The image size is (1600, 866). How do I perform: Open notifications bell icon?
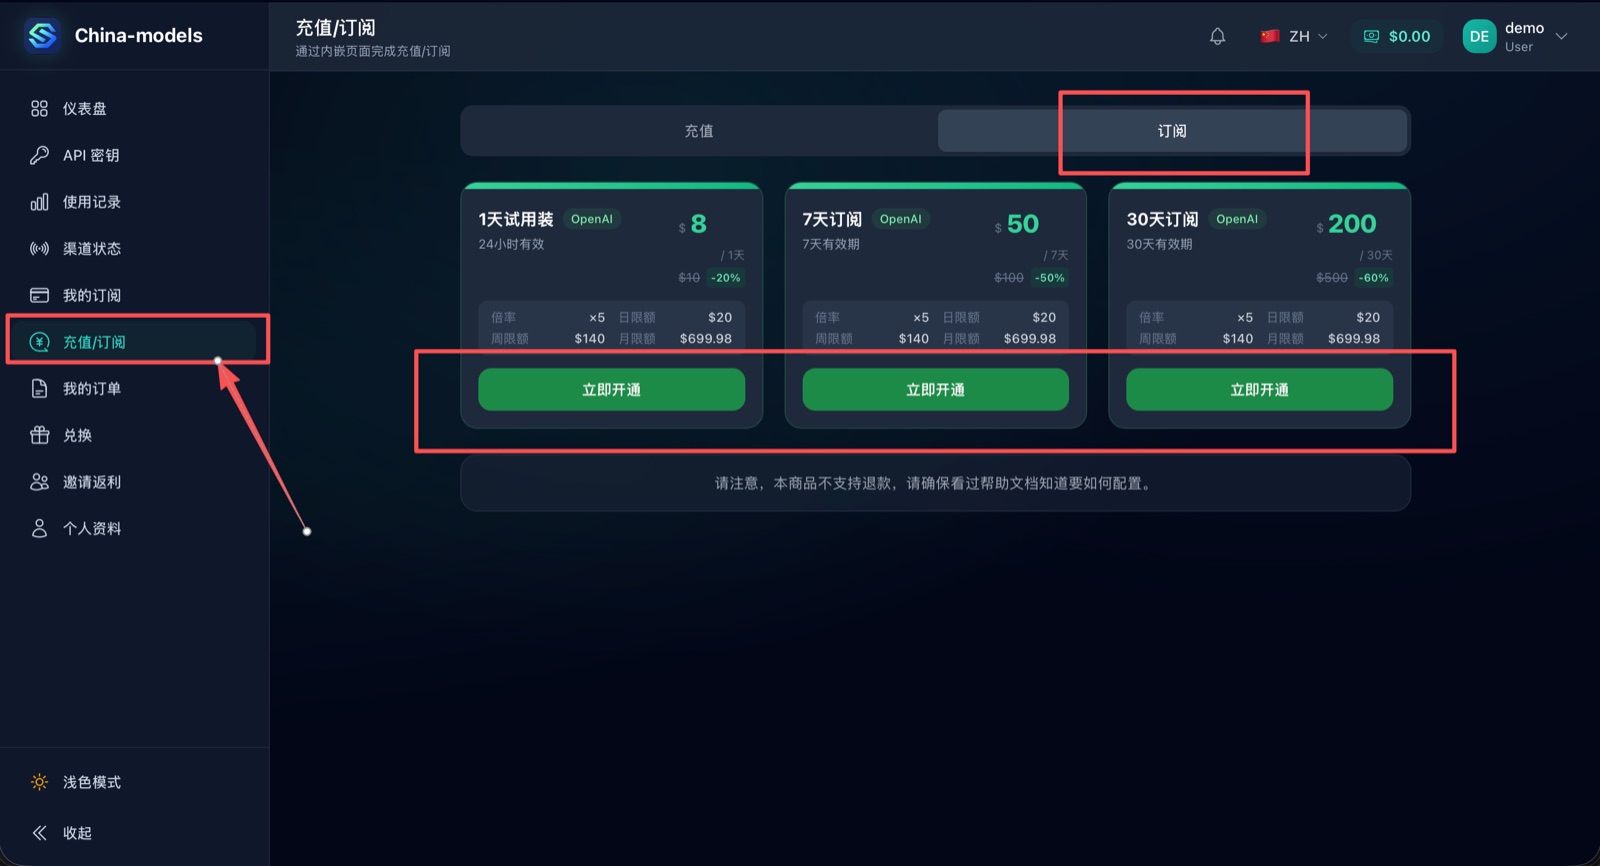(x=1217, y=36)
